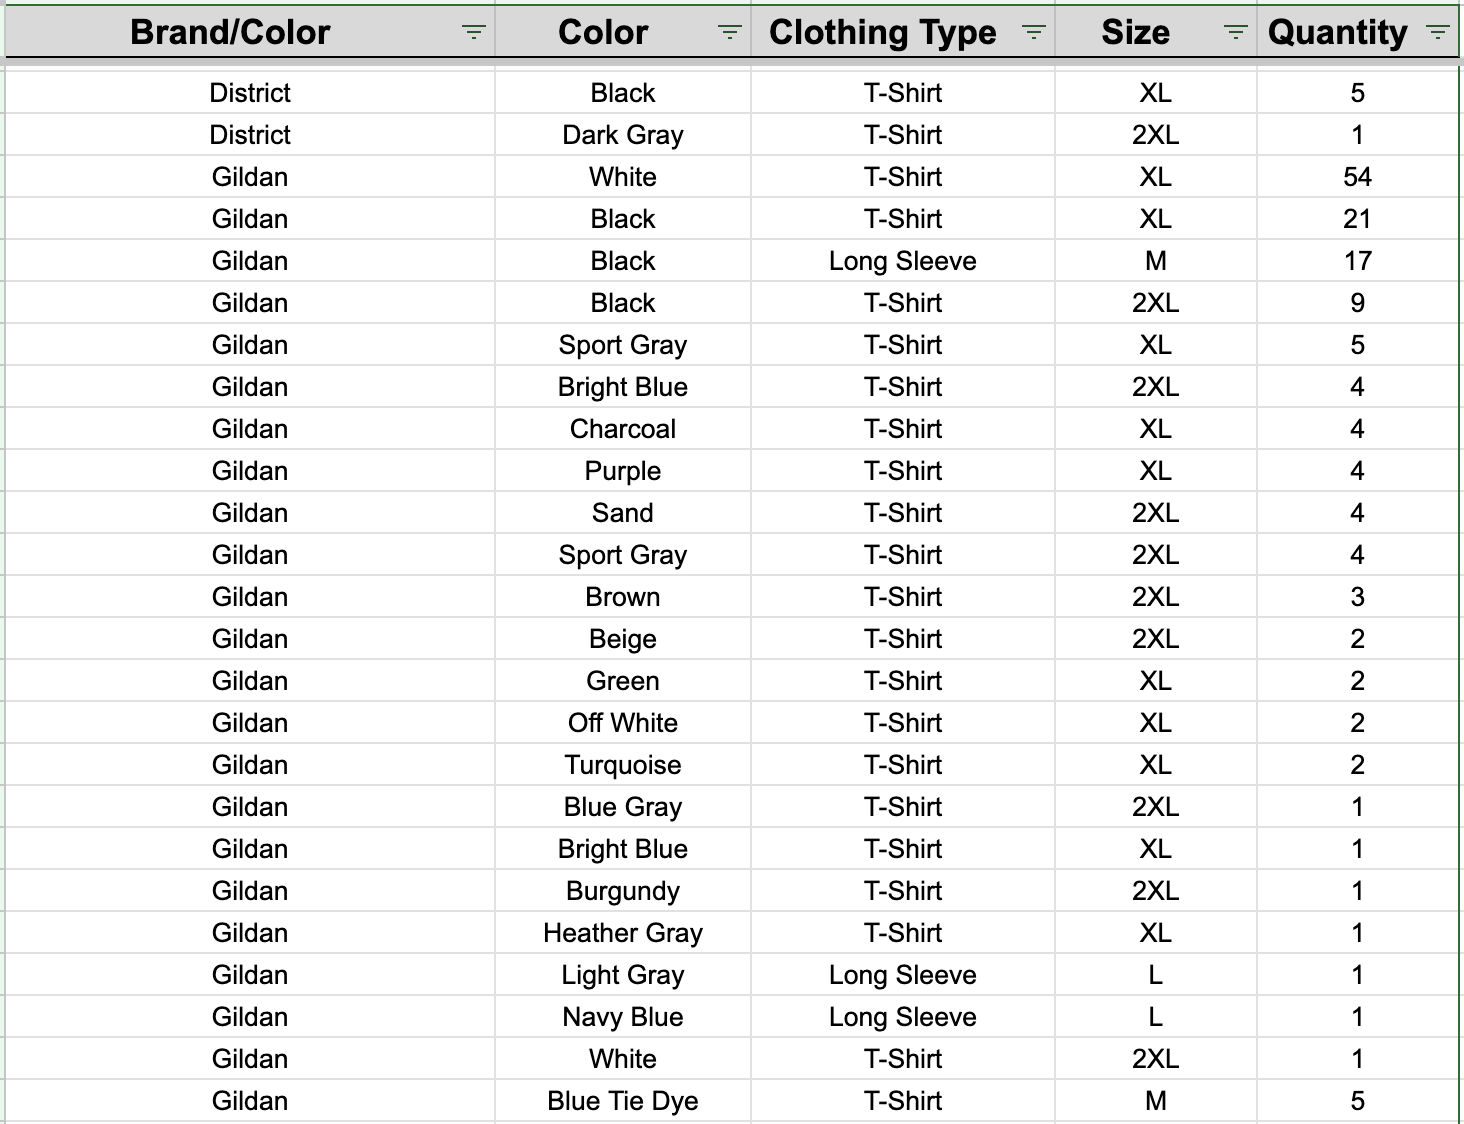Click the Turquoise color cell
The width and height of the screenshot is (1464, 1124).
click(623, 765)
